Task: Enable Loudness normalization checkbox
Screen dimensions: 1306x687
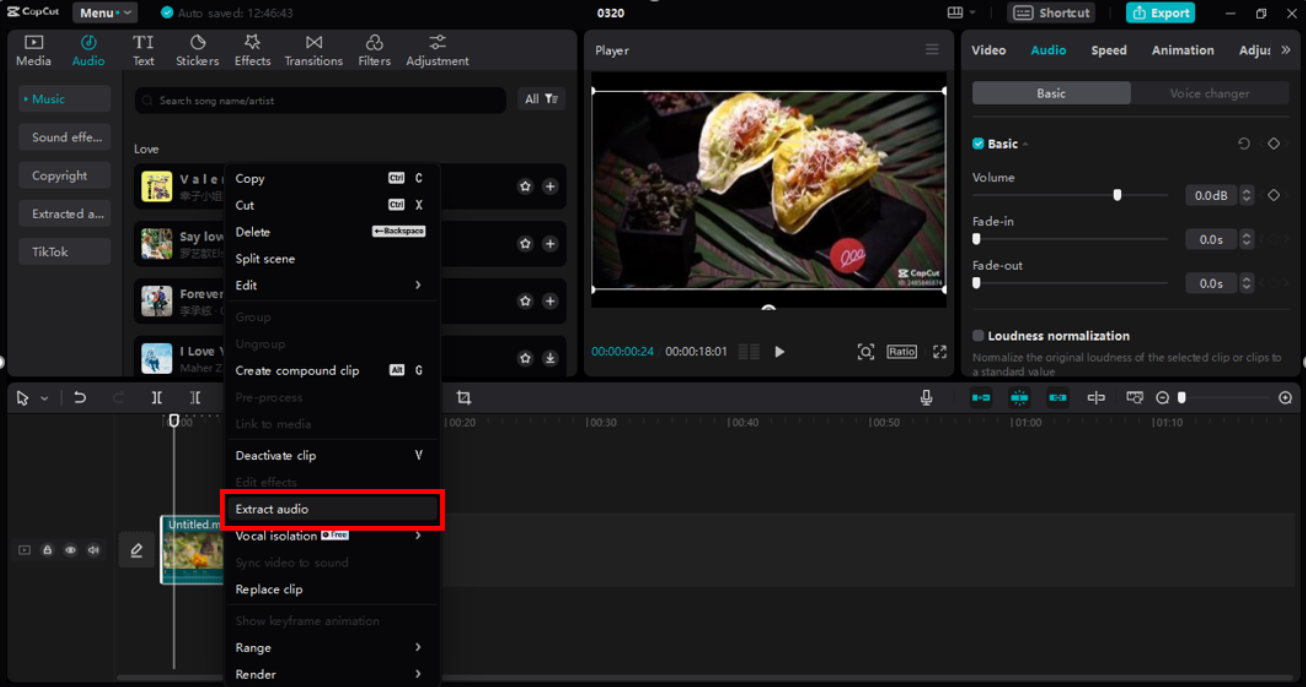Action: tap(978, 336)
